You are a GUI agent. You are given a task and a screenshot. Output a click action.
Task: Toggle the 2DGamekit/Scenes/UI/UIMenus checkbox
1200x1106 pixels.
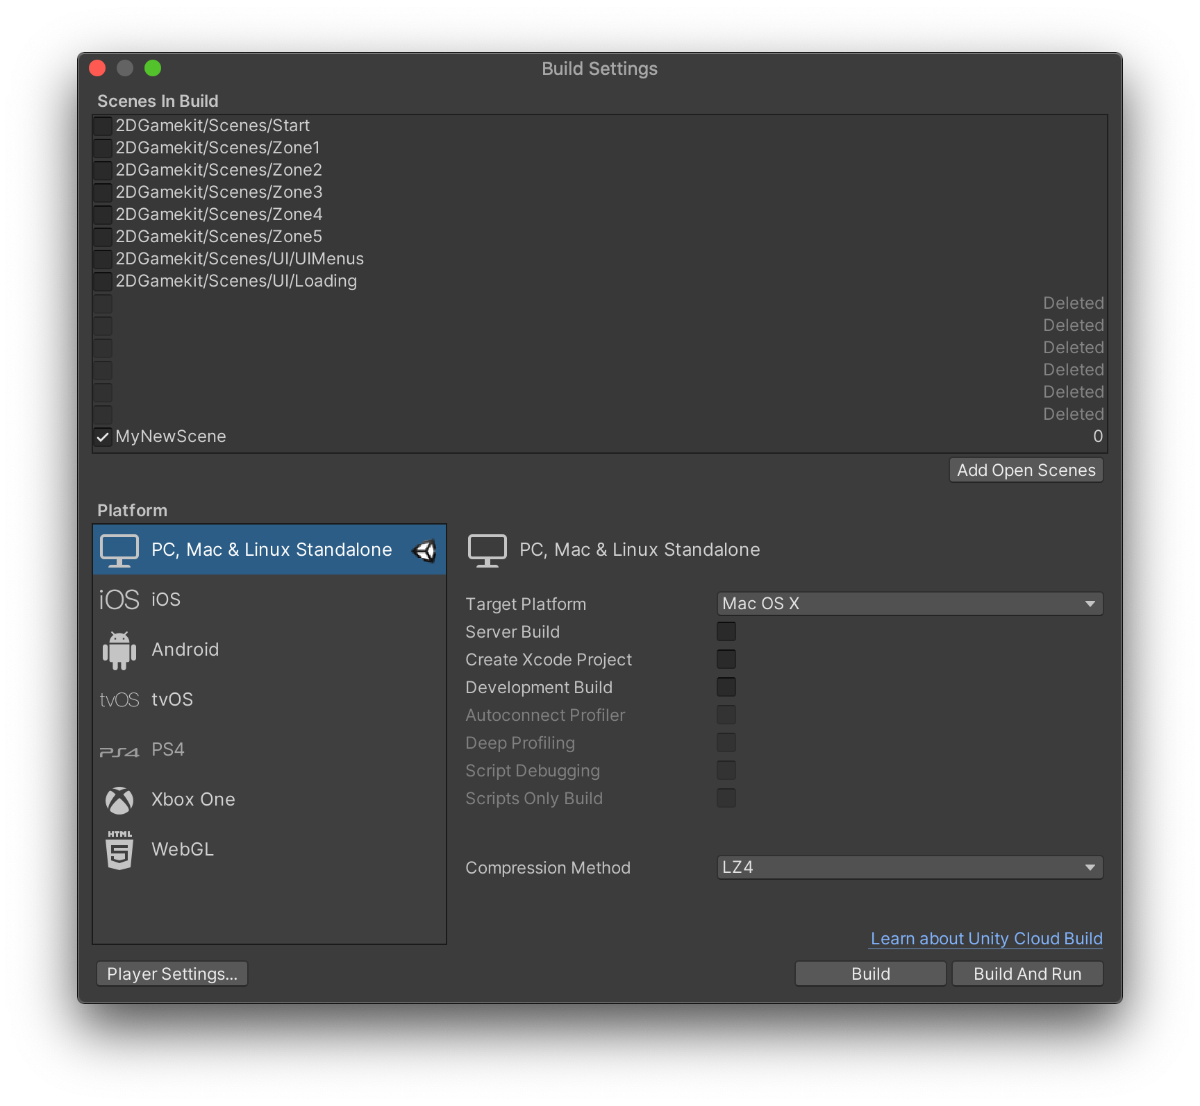[x=103, y=259]
